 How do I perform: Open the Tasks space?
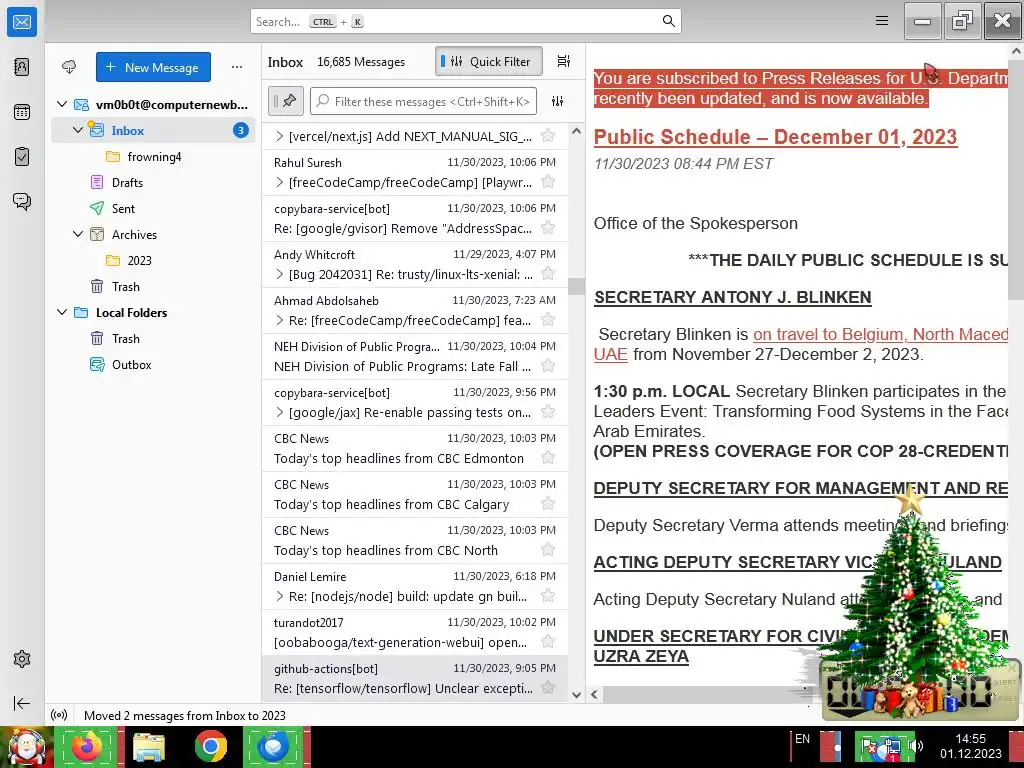22,157
